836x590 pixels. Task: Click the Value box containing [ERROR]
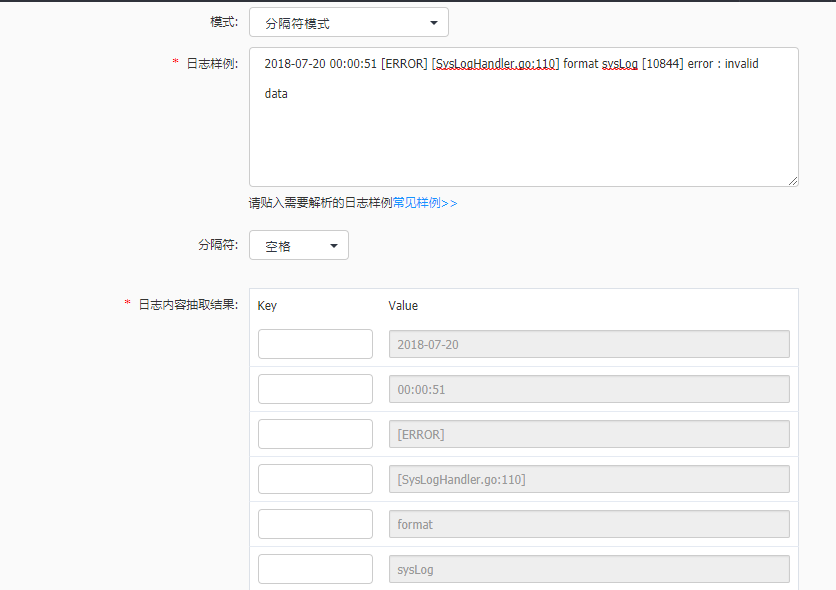click(x=589, y=434)
